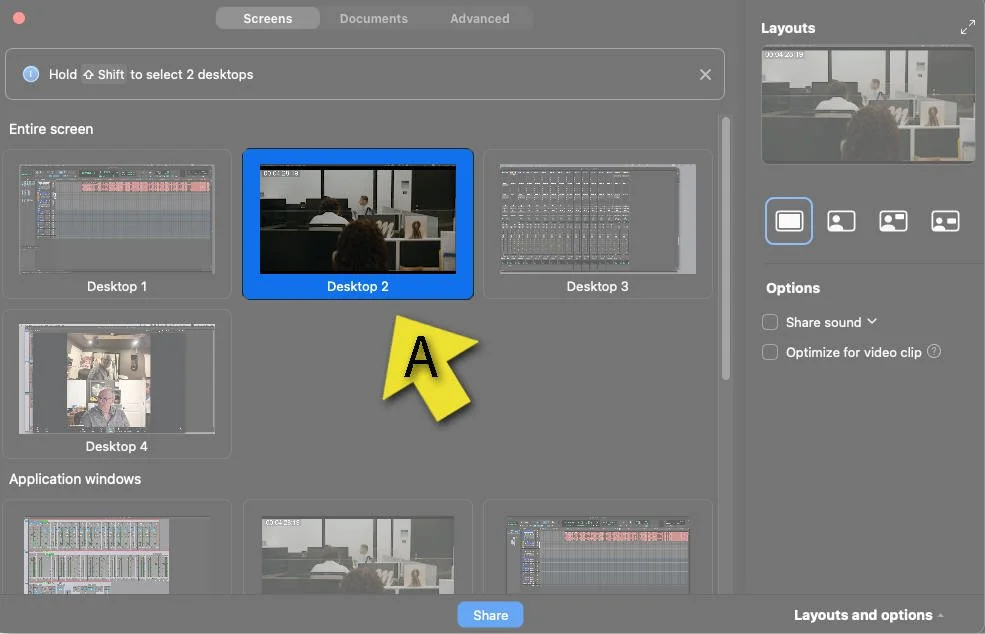Check Optimize for video clip
985x634 pixels.
click(770, 352)
